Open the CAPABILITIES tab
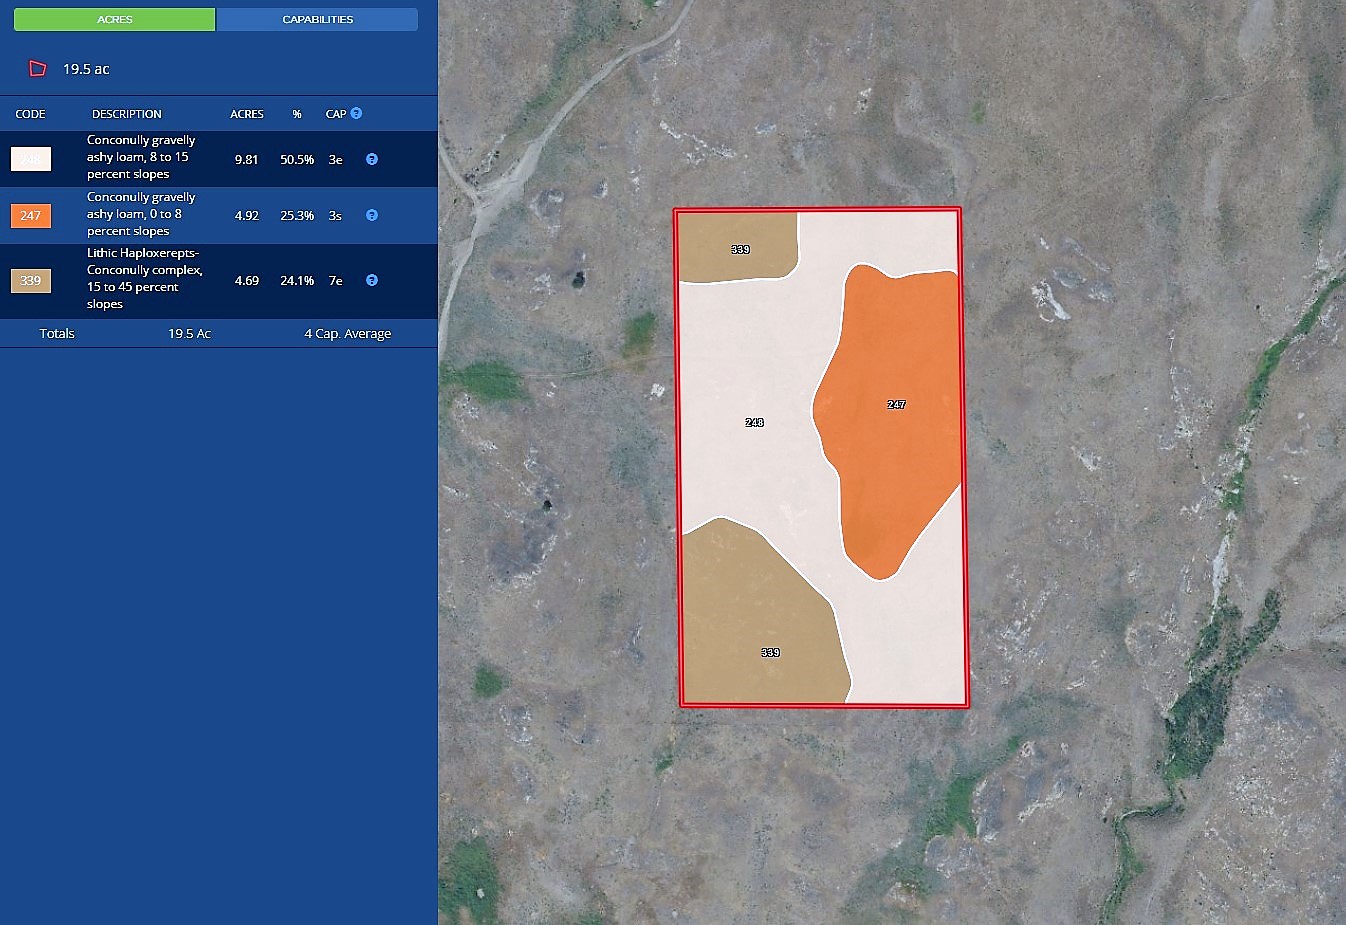Viewport: 1346px width, 925px height. tap(317, 19)
